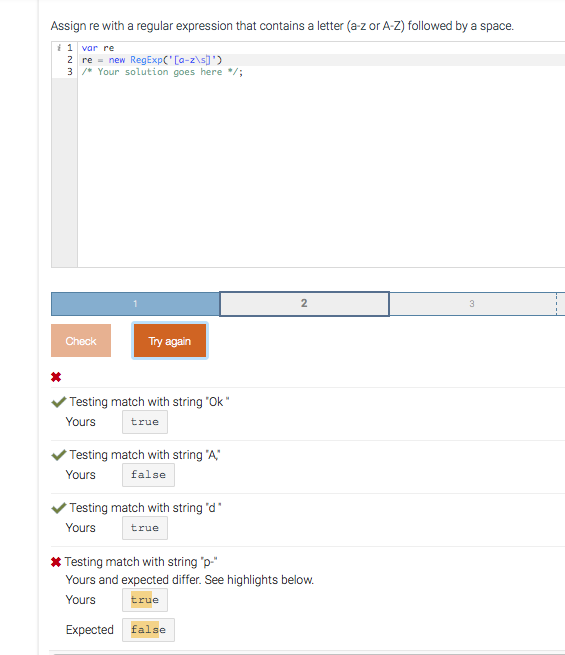Click 'true' result of "d " test
565x655 pixels.
point(145,528)
